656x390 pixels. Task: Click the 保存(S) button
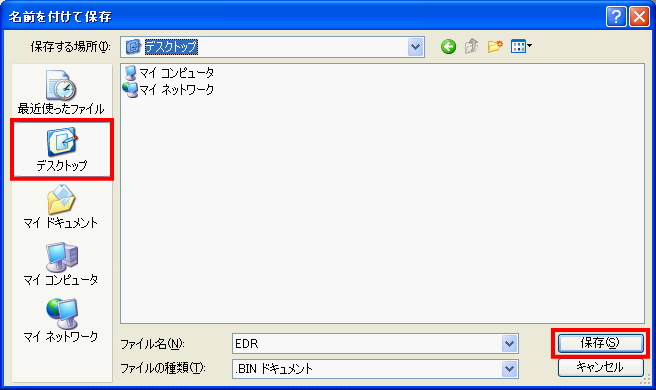tap(600, 343)
